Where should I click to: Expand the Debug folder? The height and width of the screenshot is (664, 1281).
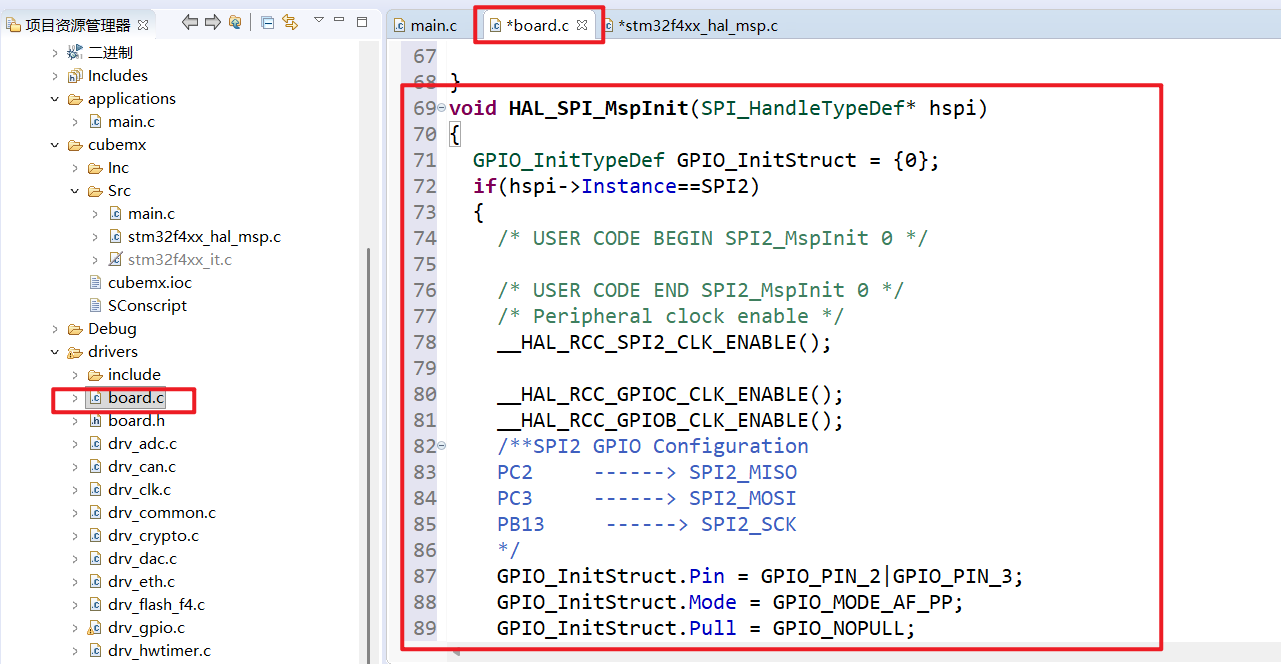[55, 329]
